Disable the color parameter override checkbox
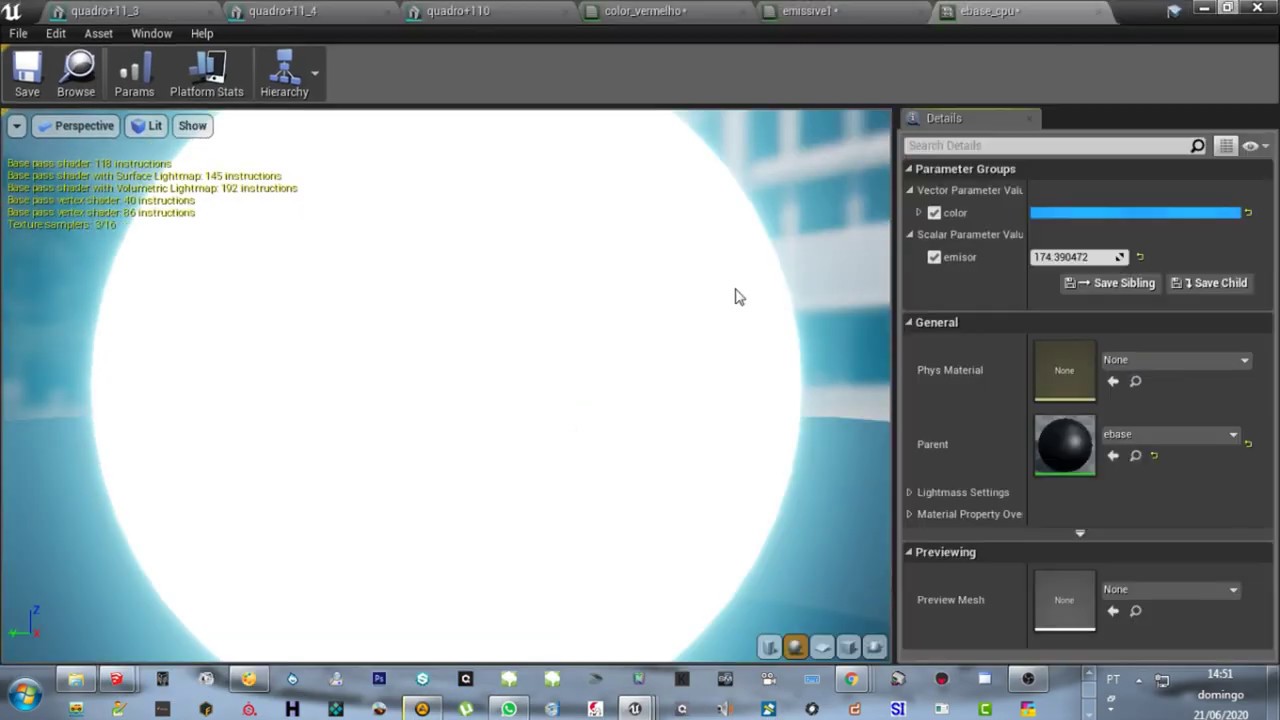 [934, 213]
